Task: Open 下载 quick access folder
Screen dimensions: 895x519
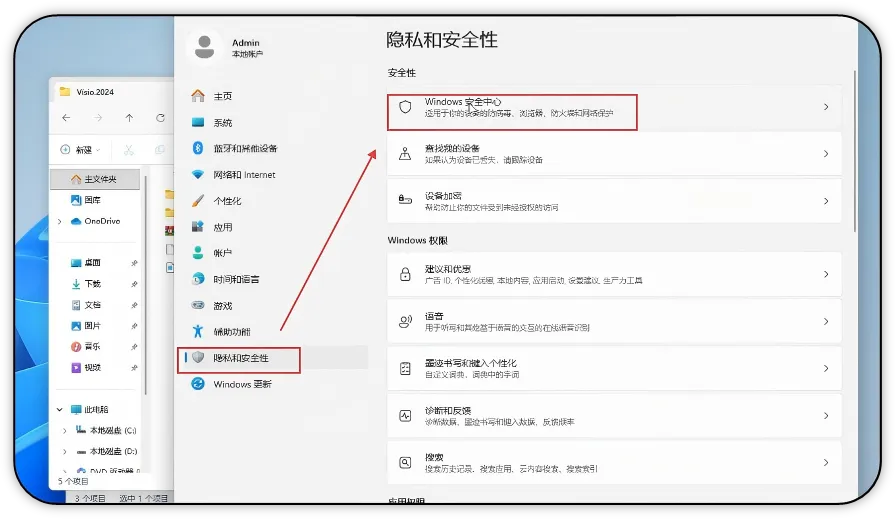Action: coord(86,284)
